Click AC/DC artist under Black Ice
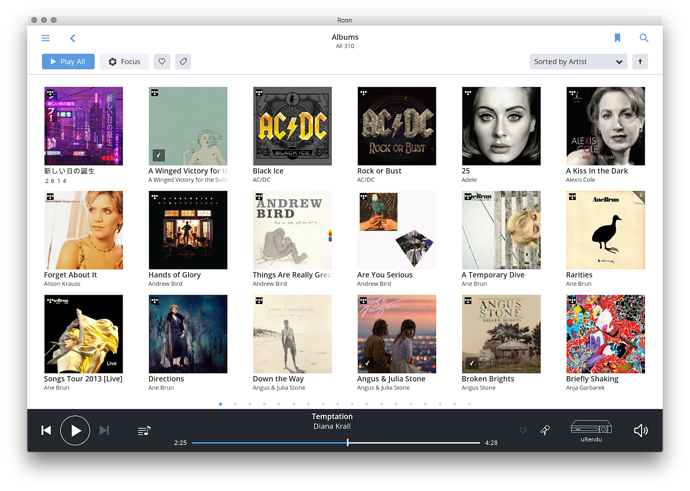Screen dimensions: 690x491 coord(261,180)
